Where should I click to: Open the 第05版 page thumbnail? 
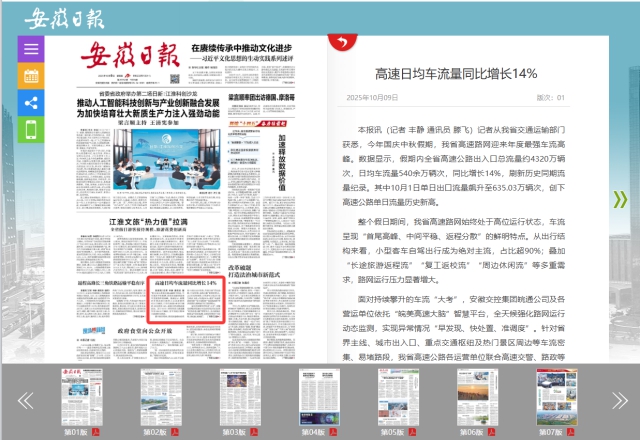click(392, 395)
